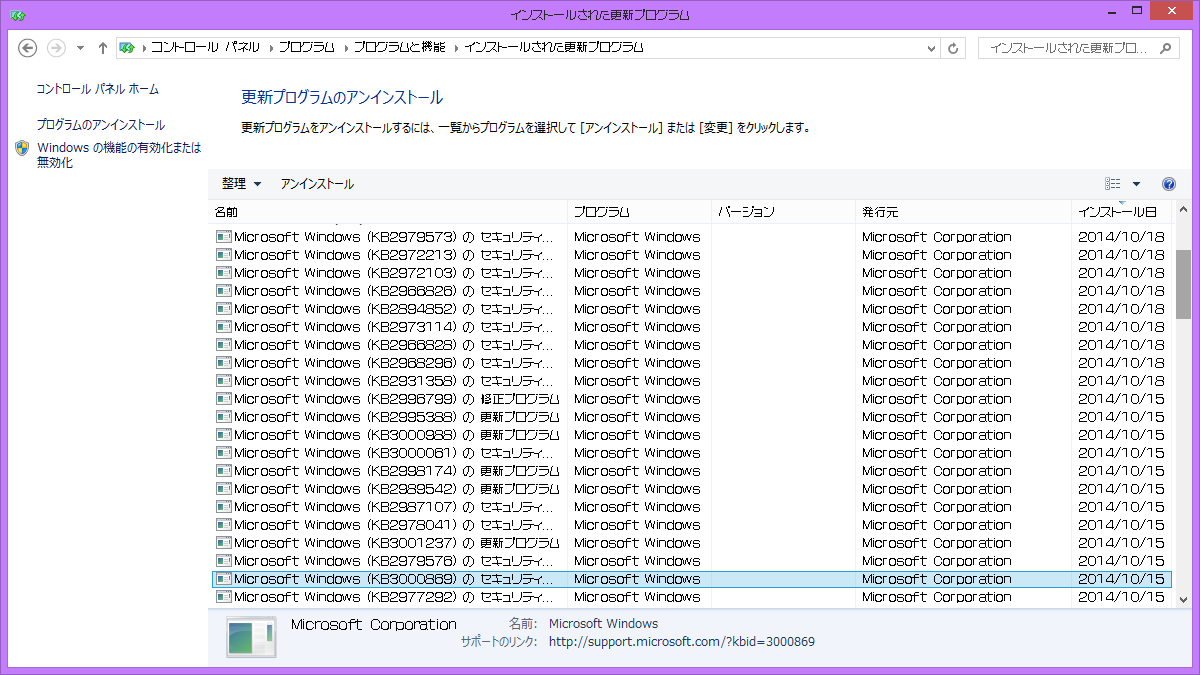The height and width of the screenshot is (675, 1200).
Task: Change the view using the view layout icon
Action: pos(1113,184)
